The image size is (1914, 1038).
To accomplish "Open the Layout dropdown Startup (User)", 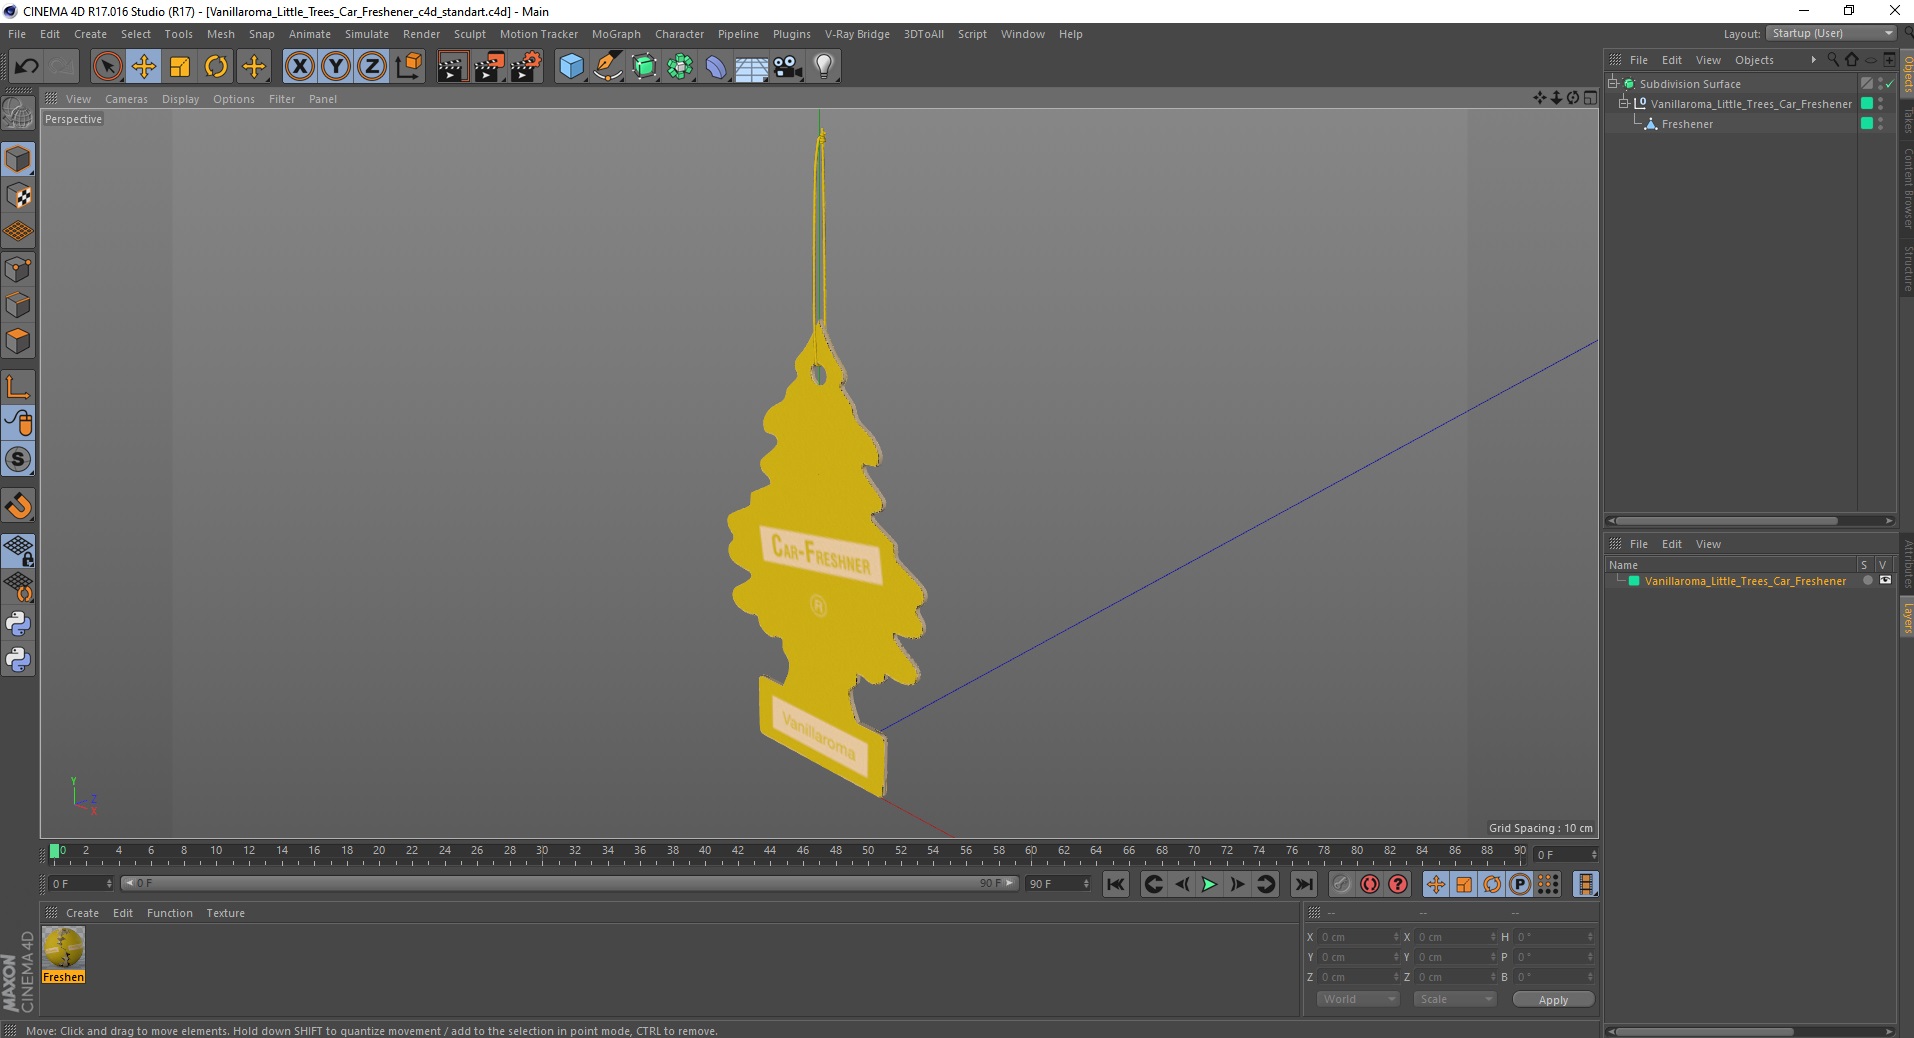I will pos(1831,33).
